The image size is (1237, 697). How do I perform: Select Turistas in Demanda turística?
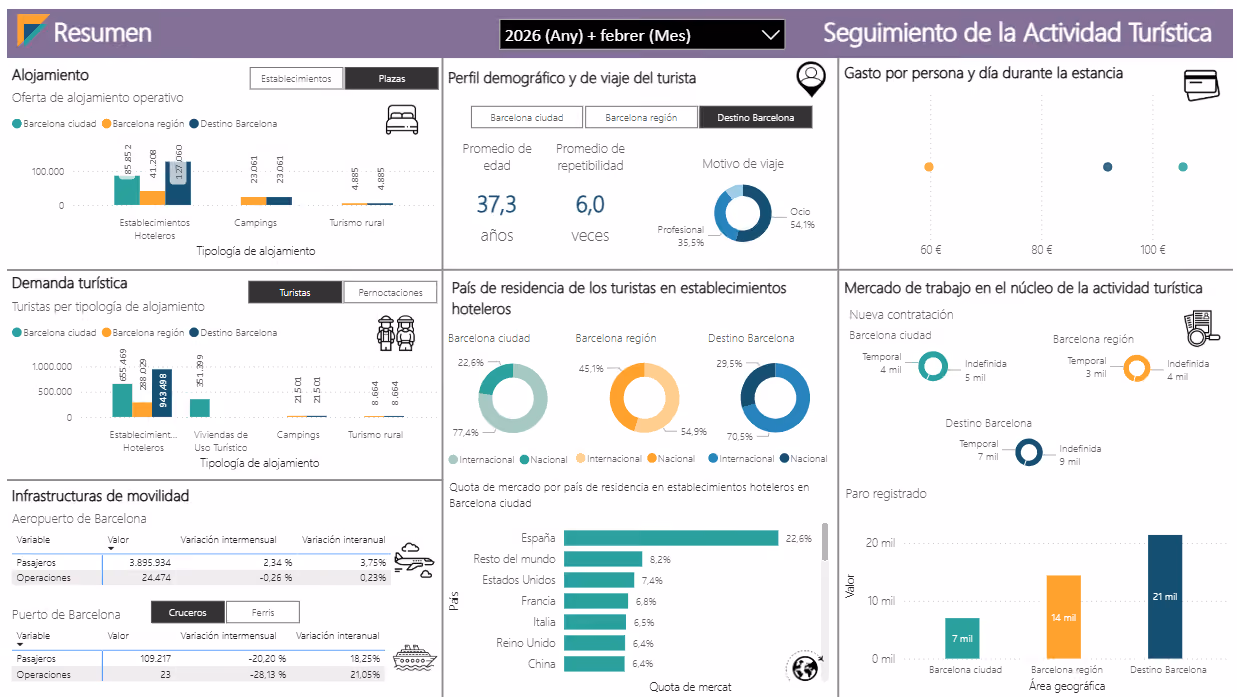point(295,293)
